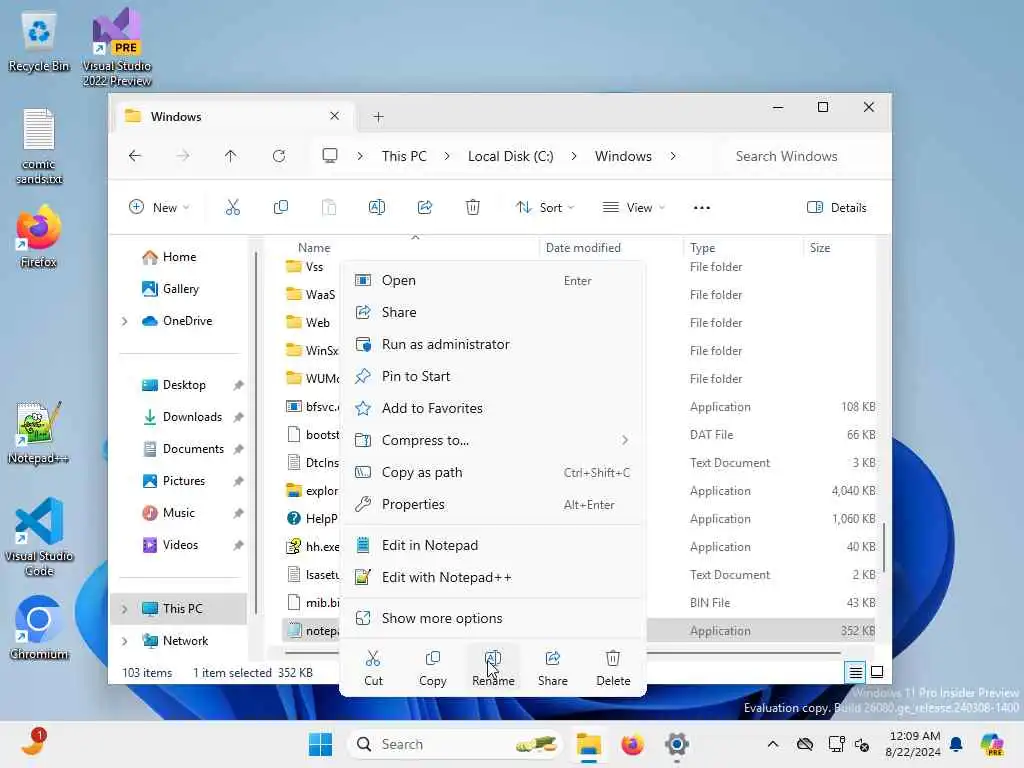Click Share in context menu bottom bar
Image resolution: width=1024 pixels, height=768 pixels.
coord(552,668)
